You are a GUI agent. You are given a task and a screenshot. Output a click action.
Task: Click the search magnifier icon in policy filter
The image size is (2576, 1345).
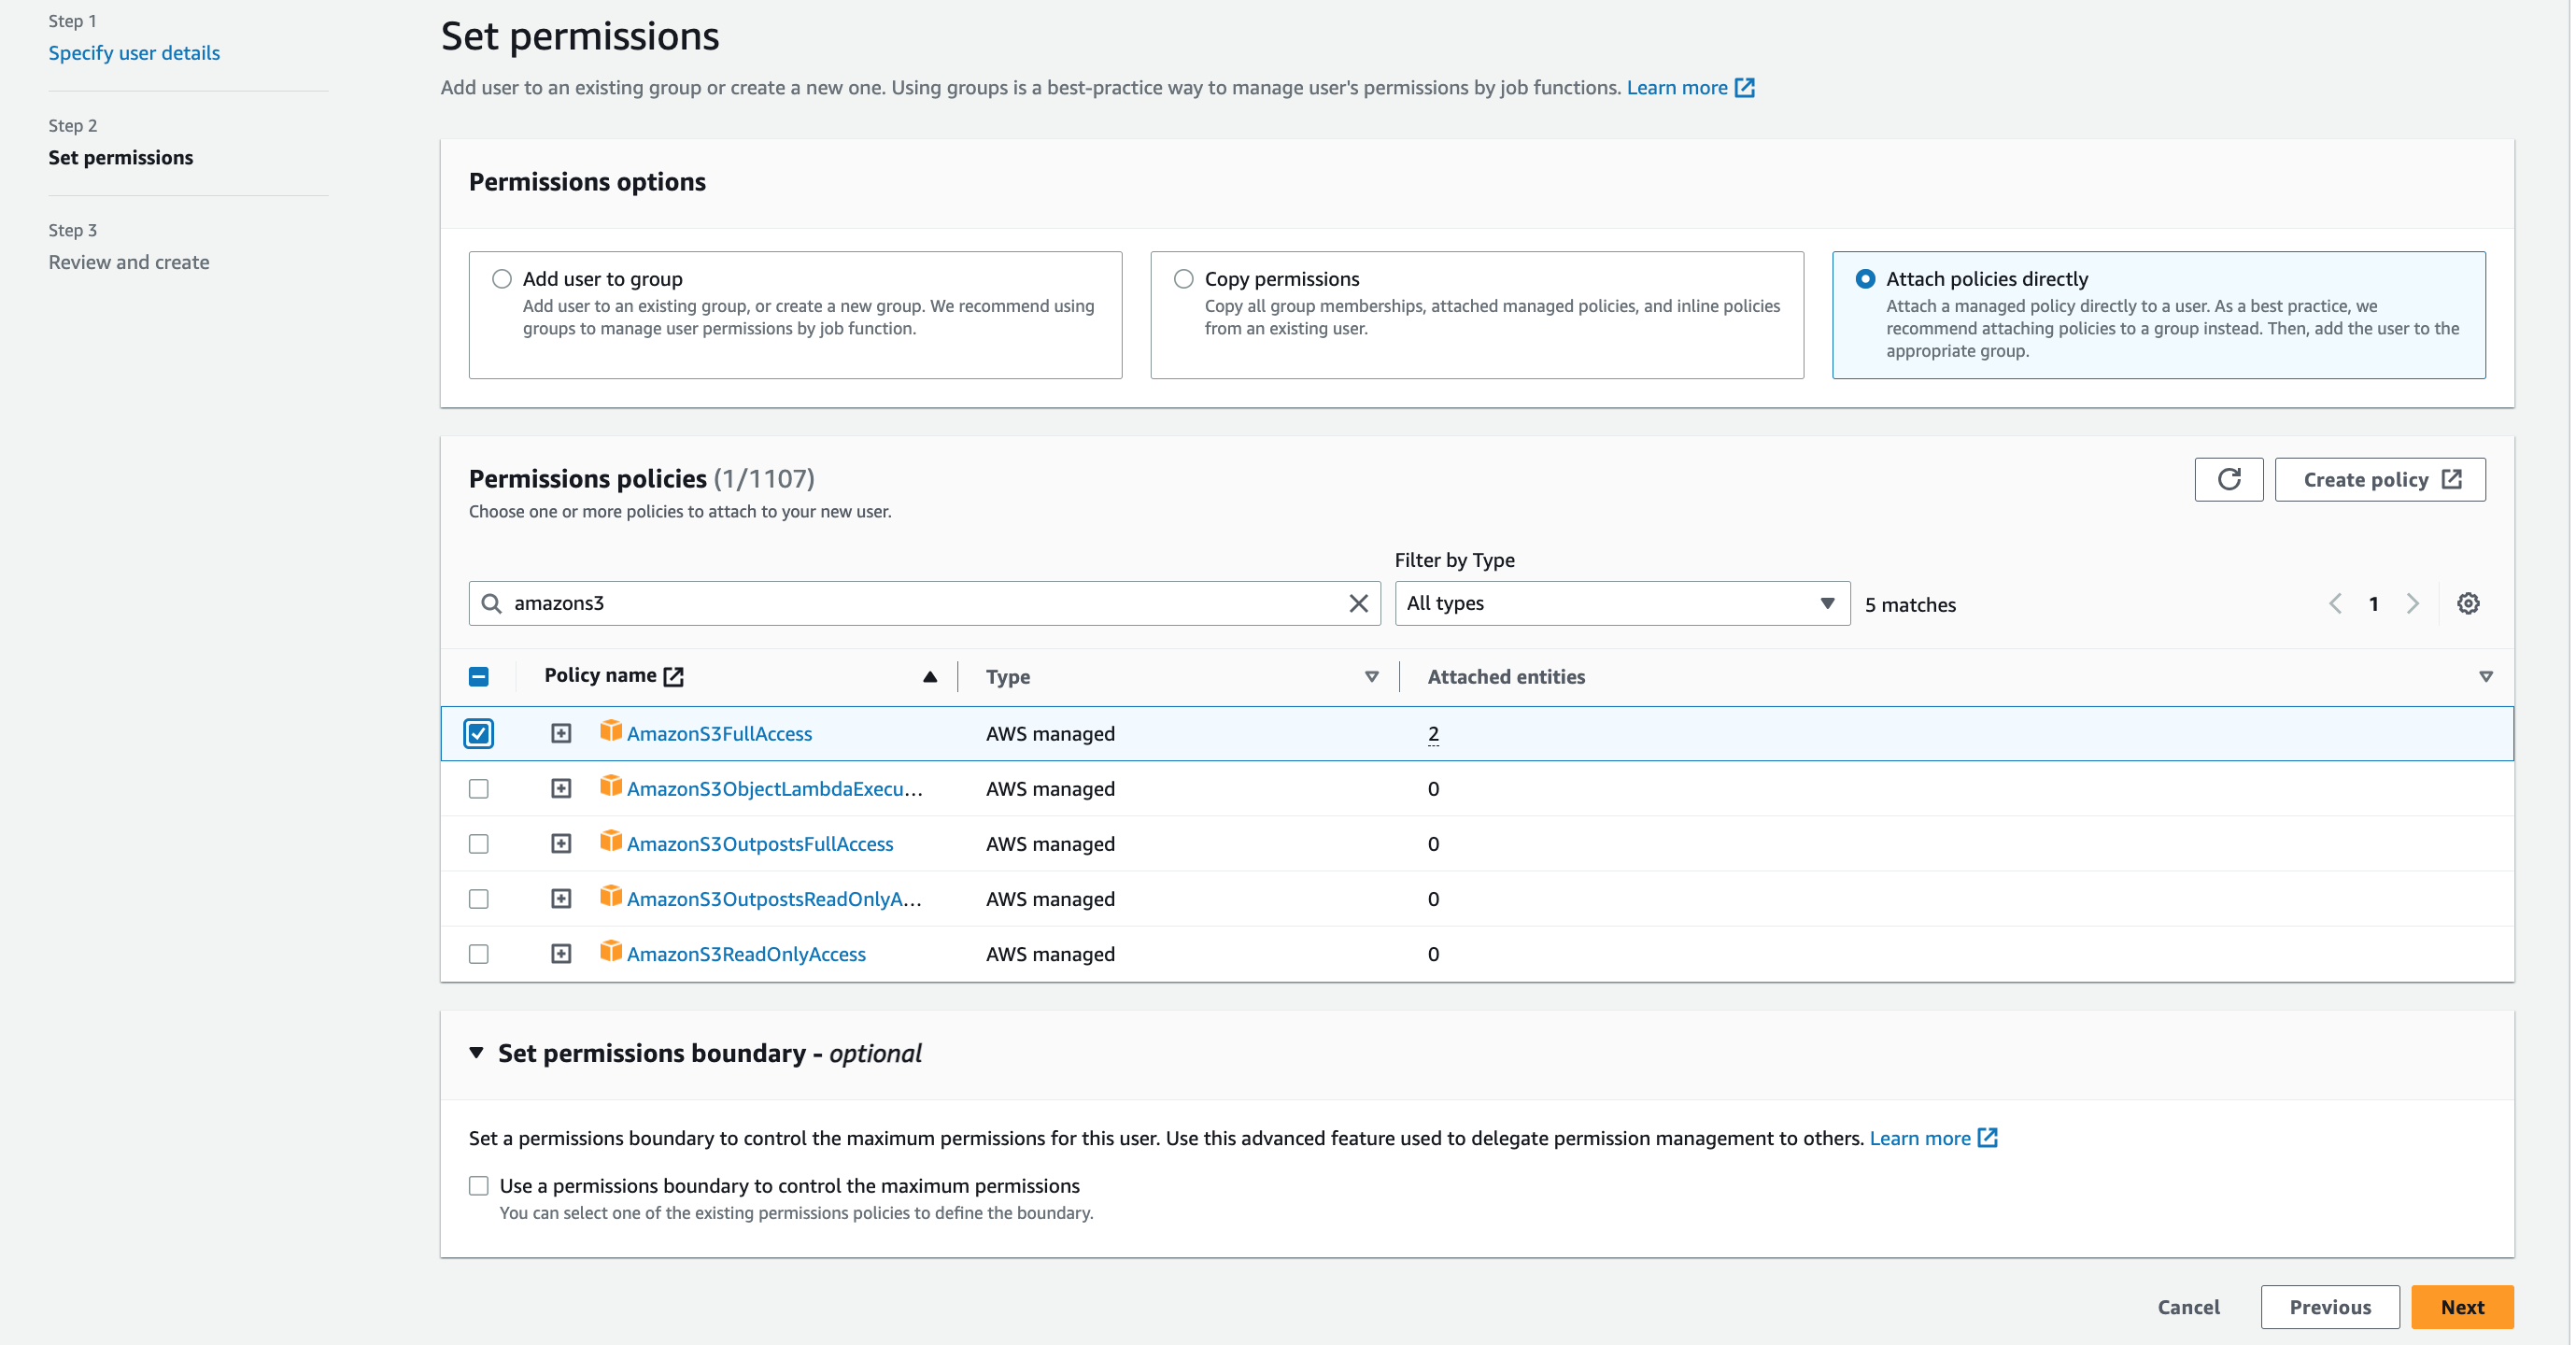[491, 603]
